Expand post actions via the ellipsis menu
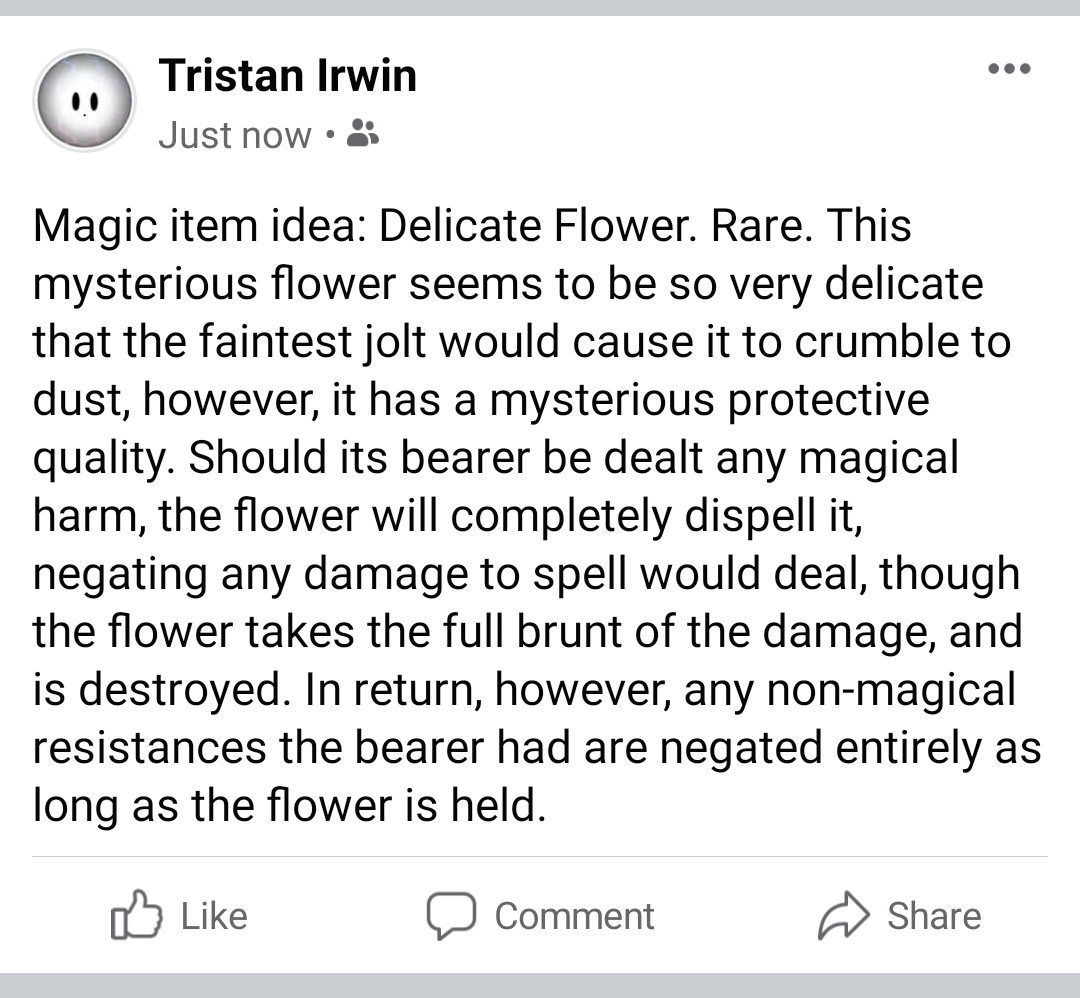Image resolution: width=1080 pixels, height=998 pixels. (x=1009, y=68)
